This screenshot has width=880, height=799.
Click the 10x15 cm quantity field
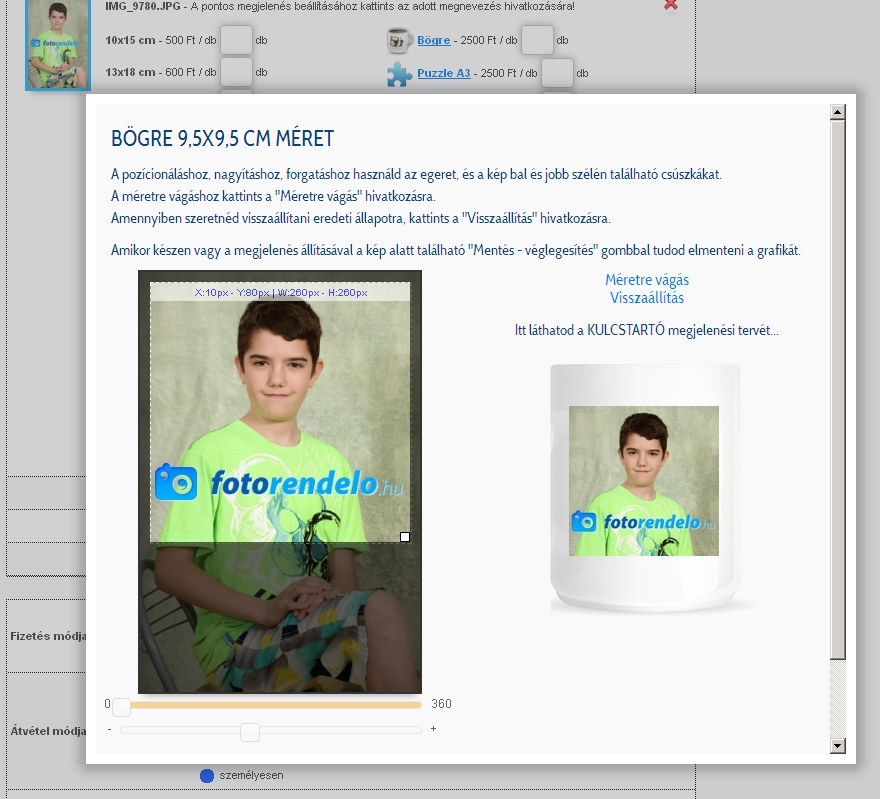tap(236, 40)
